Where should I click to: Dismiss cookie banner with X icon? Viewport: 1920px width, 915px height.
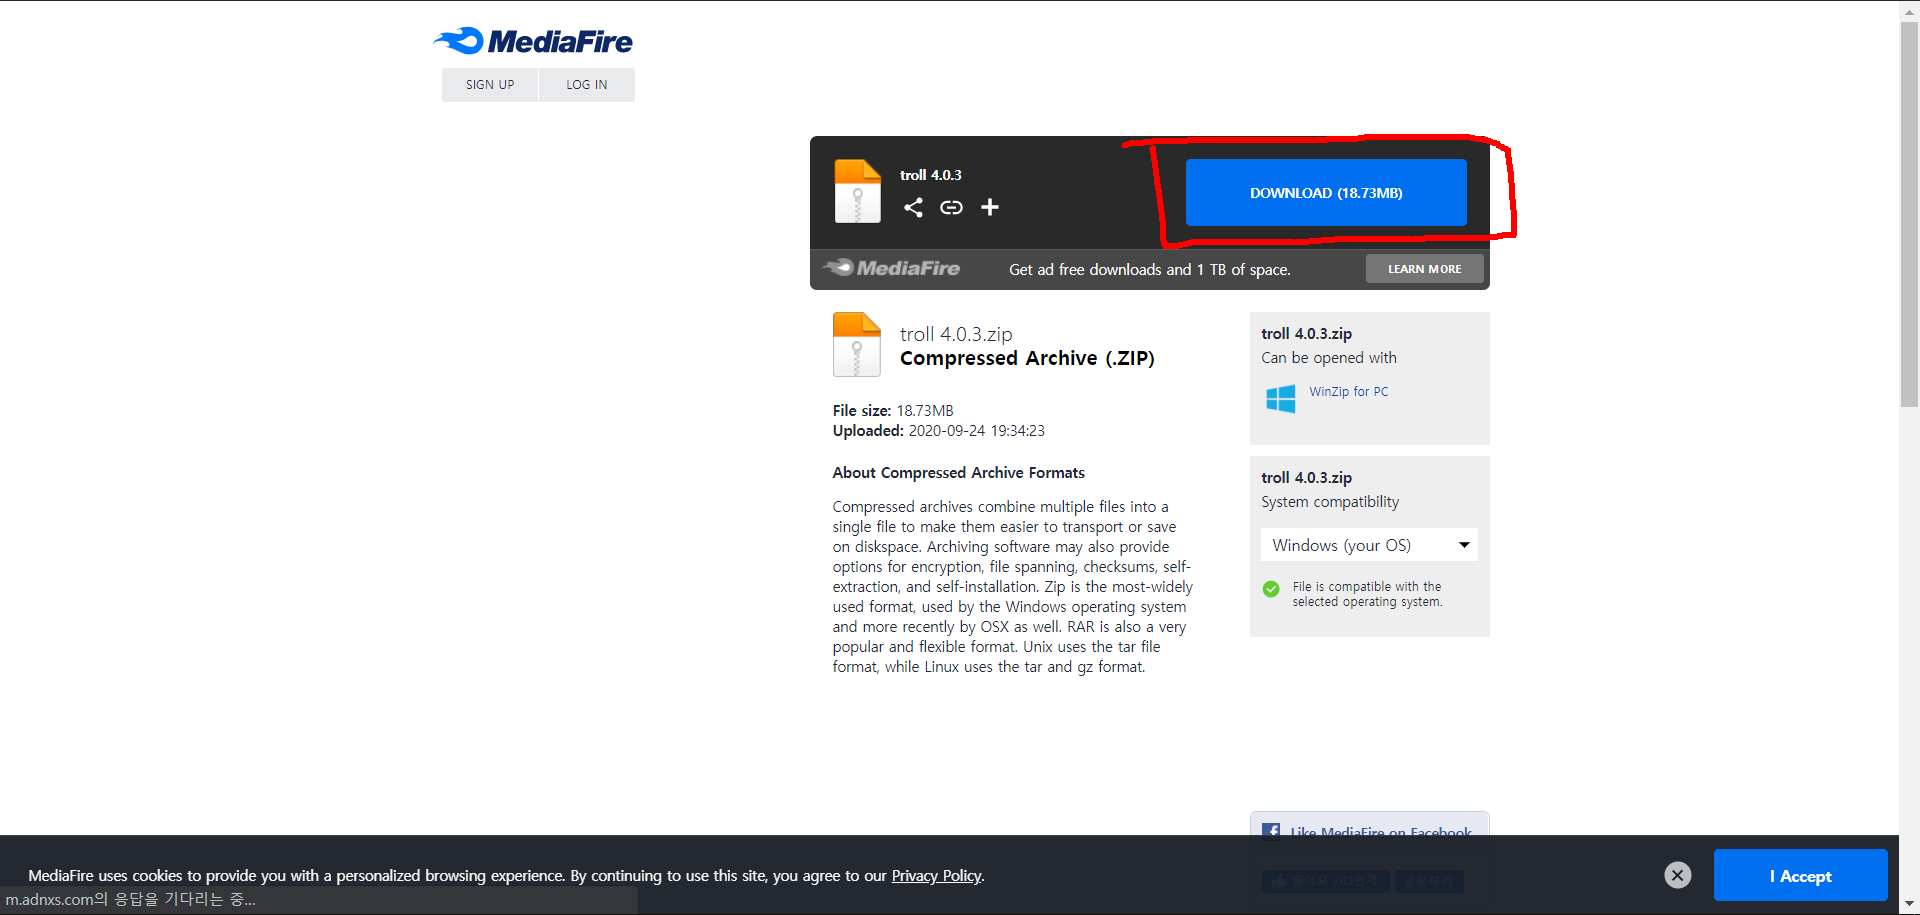(x=1678, y=875)
